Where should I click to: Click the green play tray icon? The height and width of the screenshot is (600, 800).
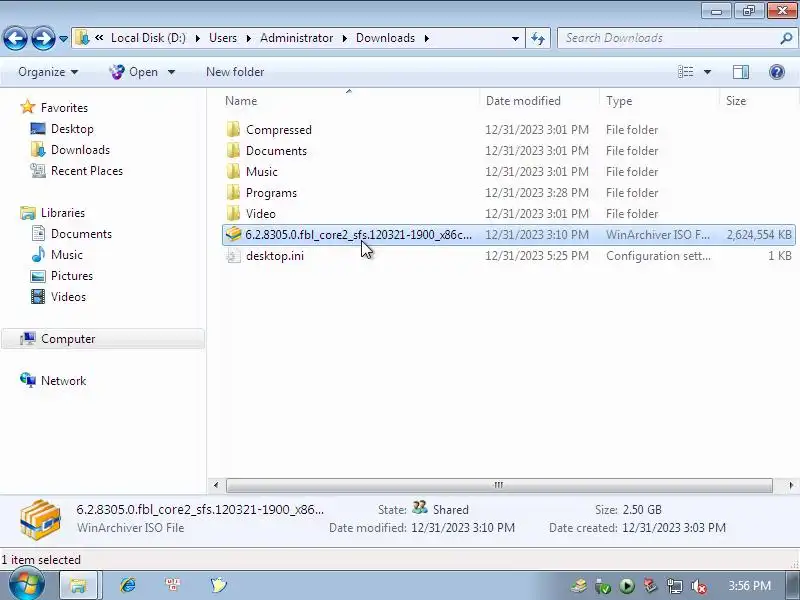point(627,586)
